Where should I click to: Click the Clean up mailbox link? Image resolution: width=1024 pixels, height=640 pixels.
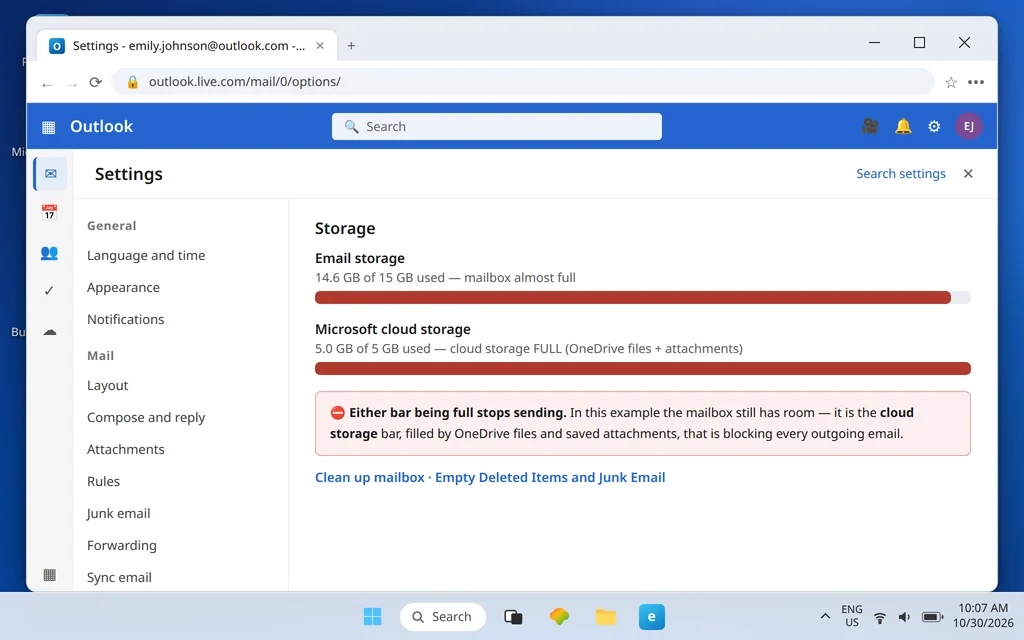pos(370,477)
